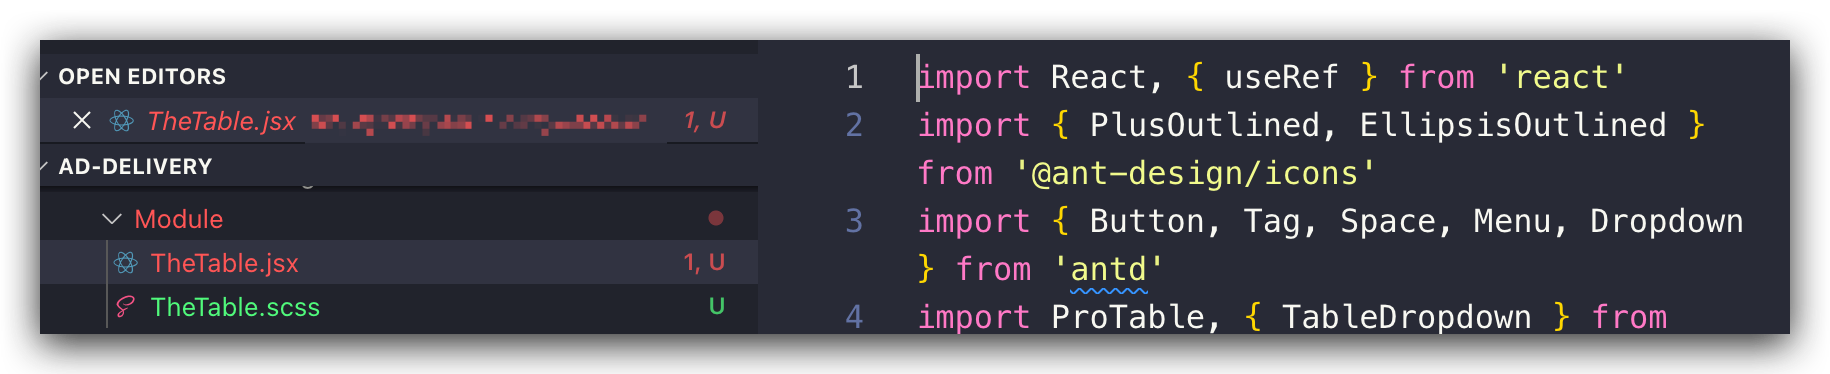1830x374 pixels.
Task: Click the underlined 'antd' string in code
Action: (1108, 269)
